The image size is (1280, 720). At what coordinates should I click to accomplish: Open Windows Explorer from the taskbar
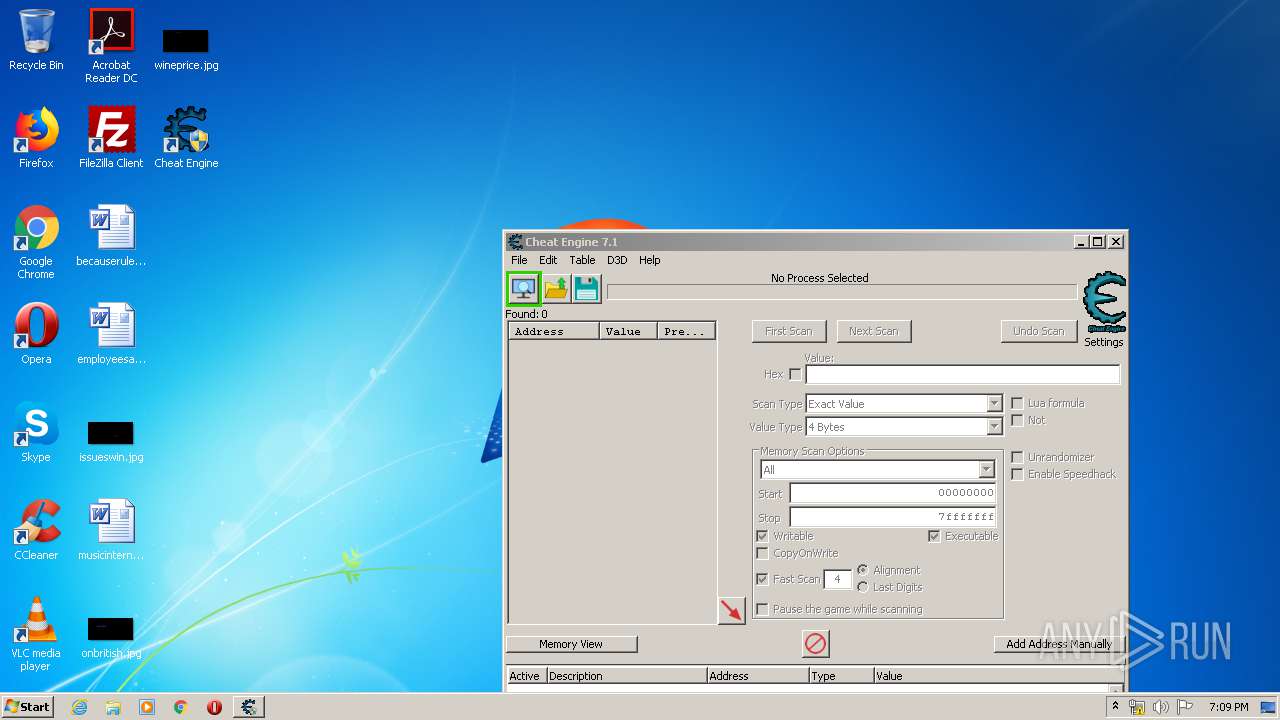click(113, 707)
